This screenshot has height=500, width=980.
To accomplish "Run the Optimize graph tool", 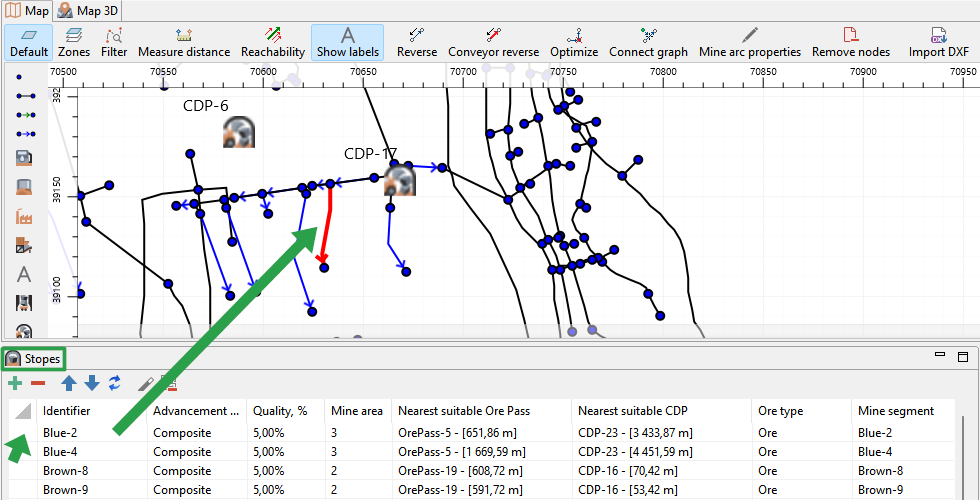I will pyautogui.click(x=574, y=42).
